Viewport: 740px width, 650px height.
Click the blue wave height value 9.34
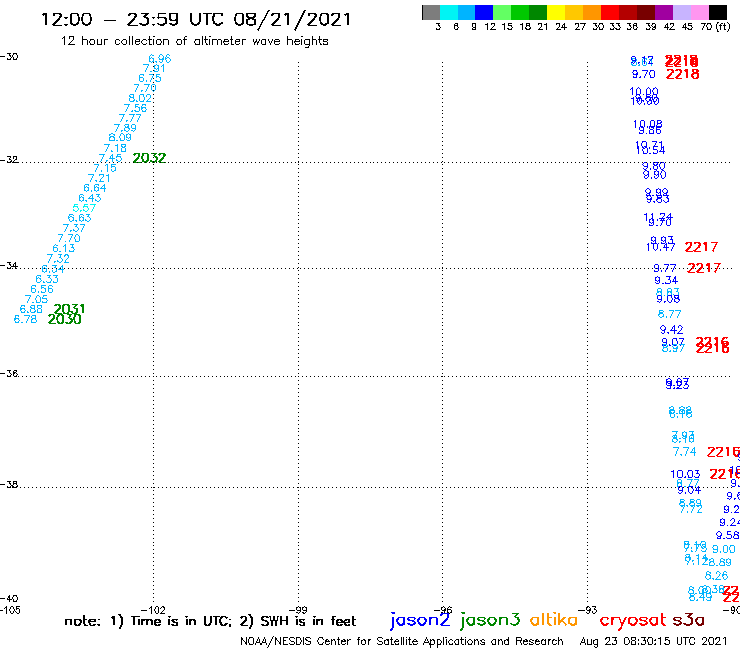click(666, 280)
